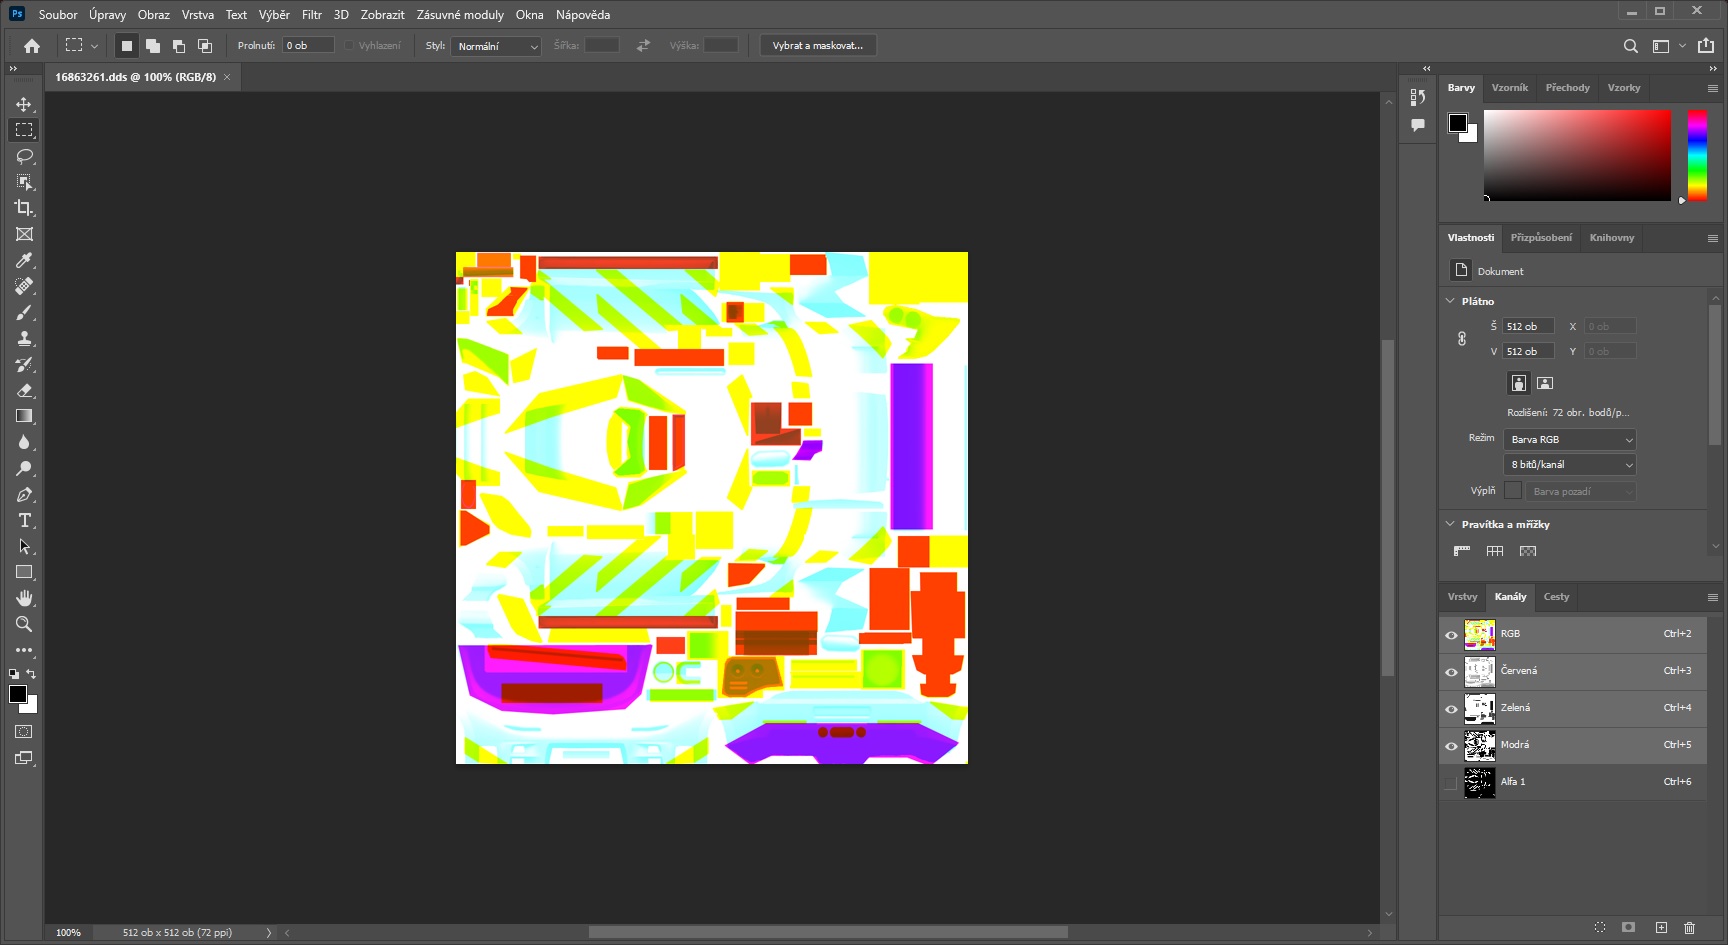
Task: Select the Frame tool
Action: coord(24,234)
